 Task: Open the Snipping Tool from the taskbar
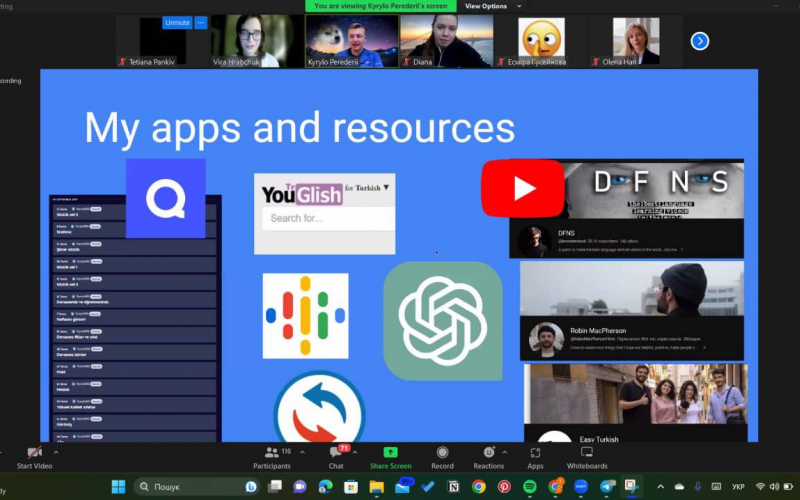632,487
